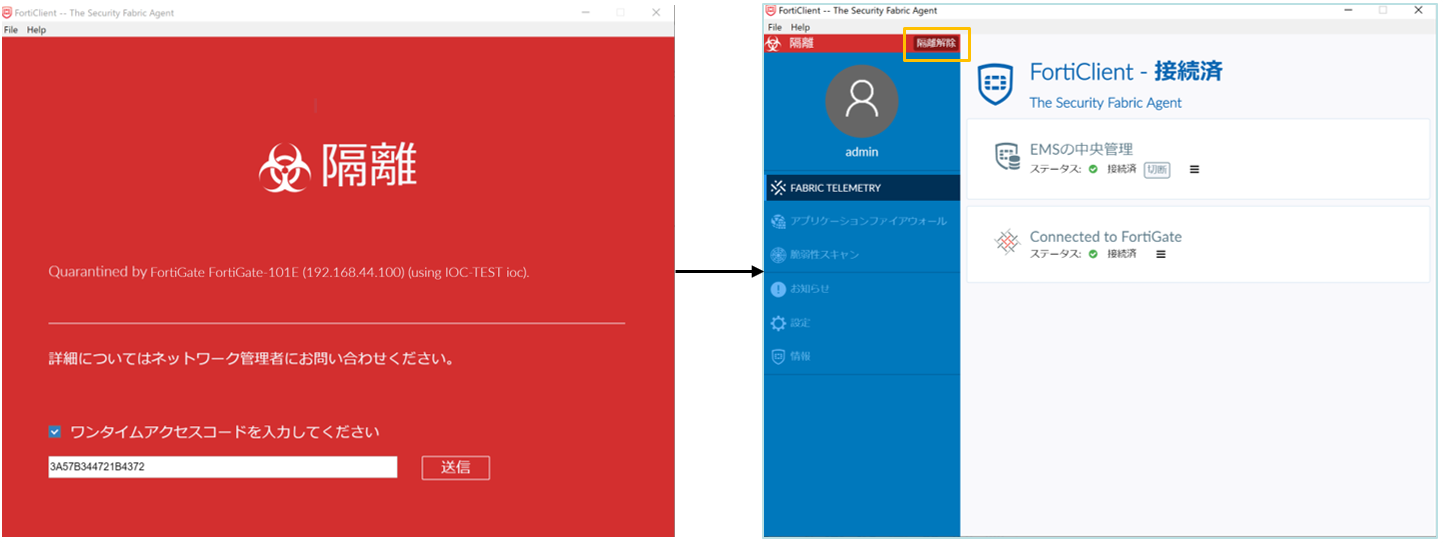Close the red quarantine FortiClient window

[656, 12]
